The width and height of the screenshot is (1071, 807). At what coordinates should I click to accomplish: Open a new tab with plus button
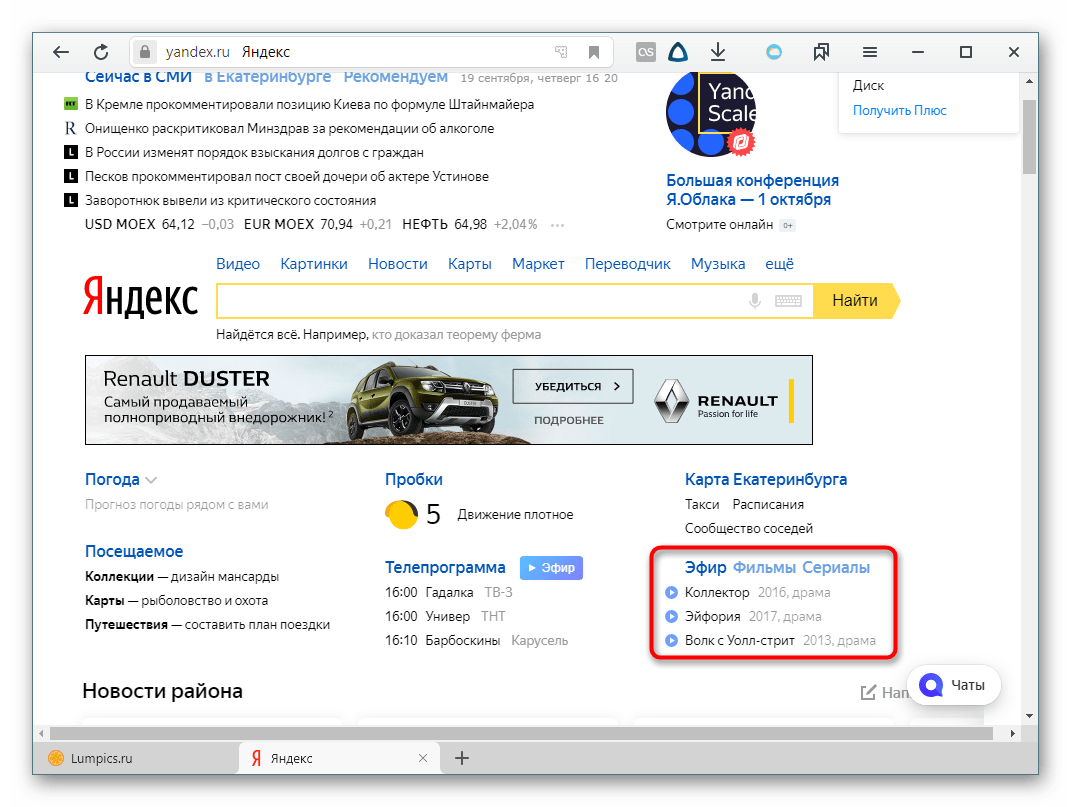coord(462,758)
